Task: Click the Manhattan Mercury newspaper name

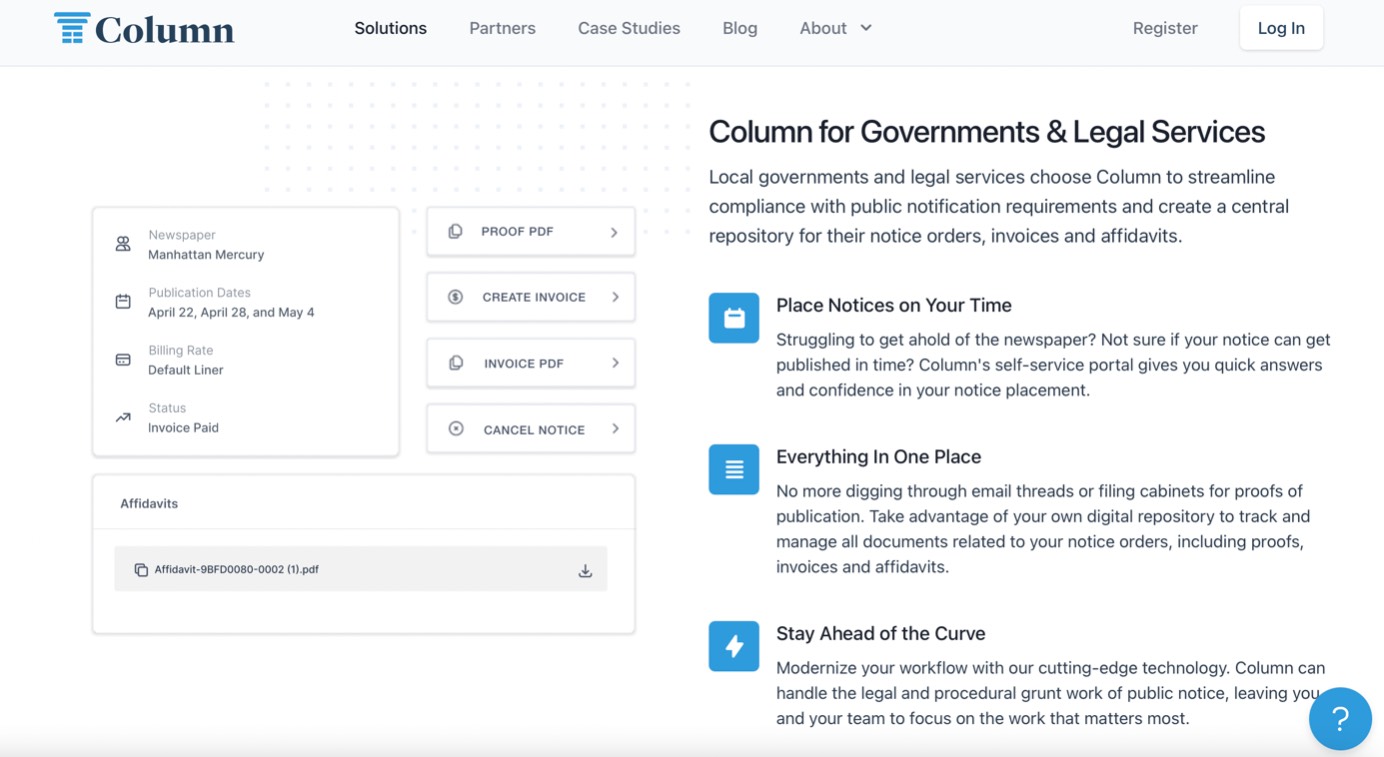Action: point(206,255)
